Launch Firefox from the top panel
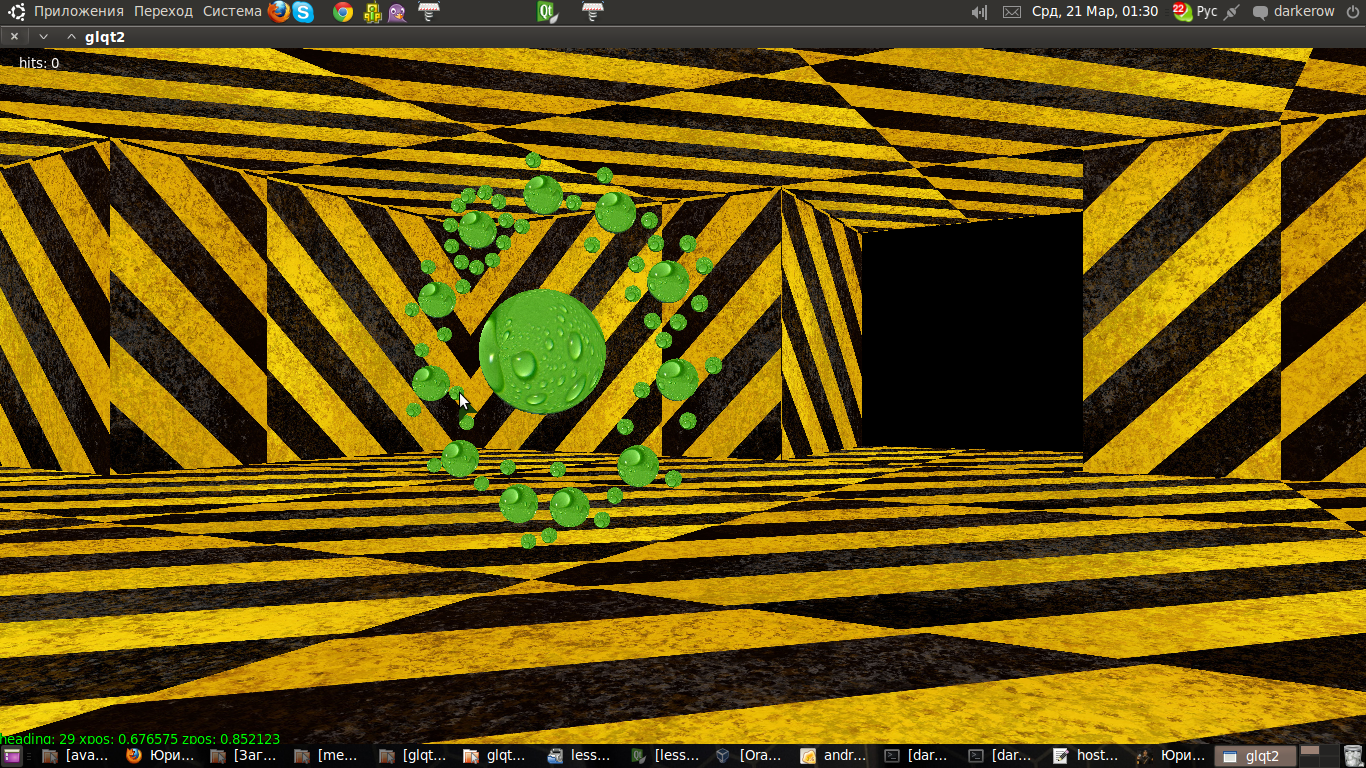 pyautogui.click(x=279, y=12)
